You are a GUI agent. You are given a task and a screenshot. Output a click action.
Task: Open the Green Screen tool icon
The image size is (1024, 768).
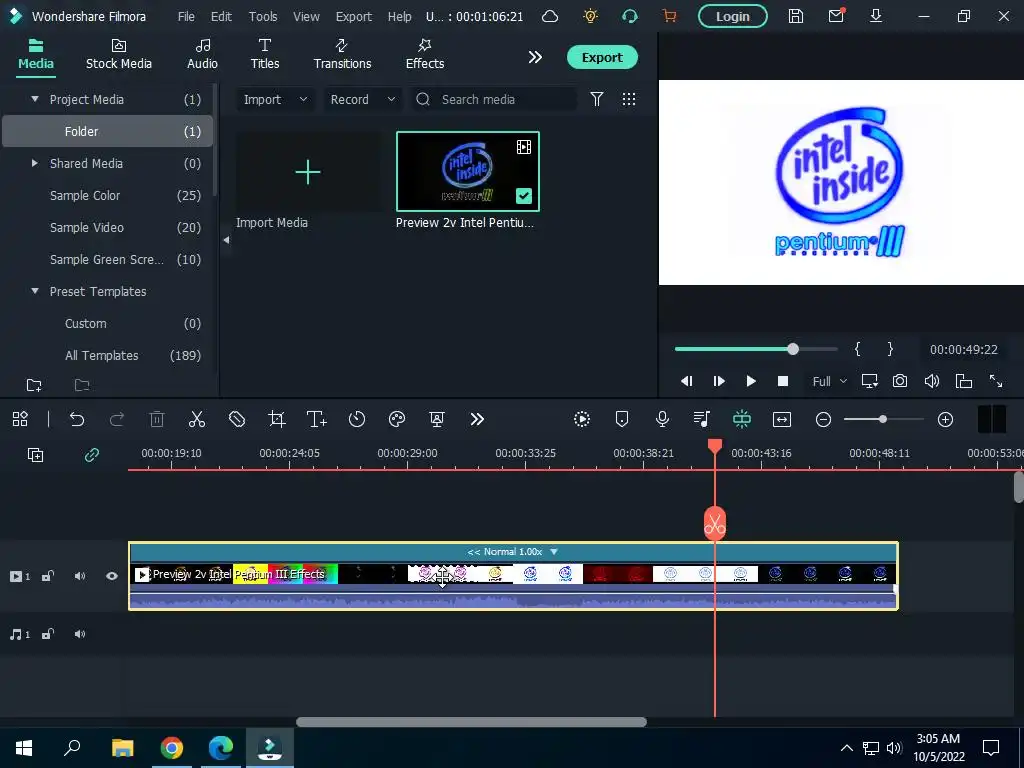(x=437, y=419)
